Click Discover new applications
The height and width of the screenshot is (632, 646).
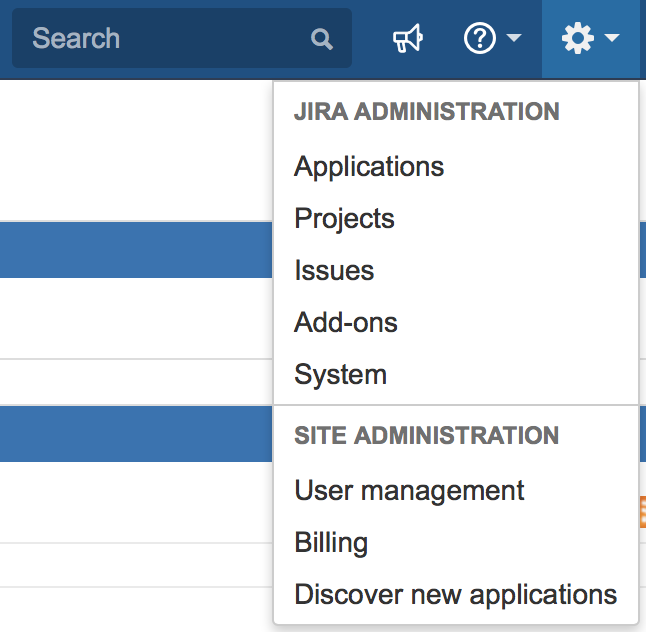coord(455,594)
